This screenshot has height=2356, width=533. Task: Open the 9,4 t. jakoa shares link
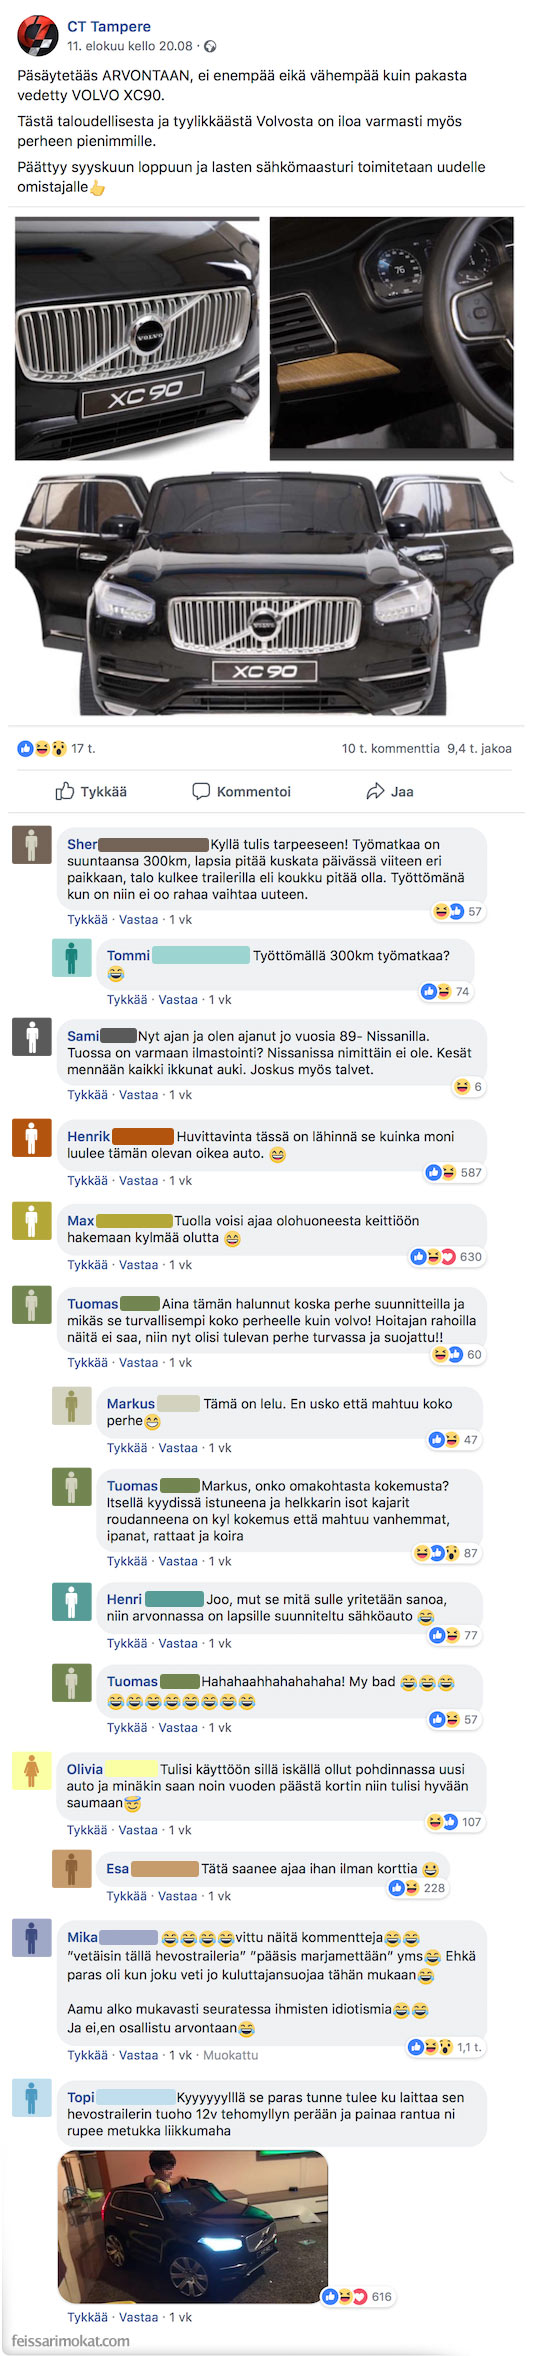click(480, 748)
